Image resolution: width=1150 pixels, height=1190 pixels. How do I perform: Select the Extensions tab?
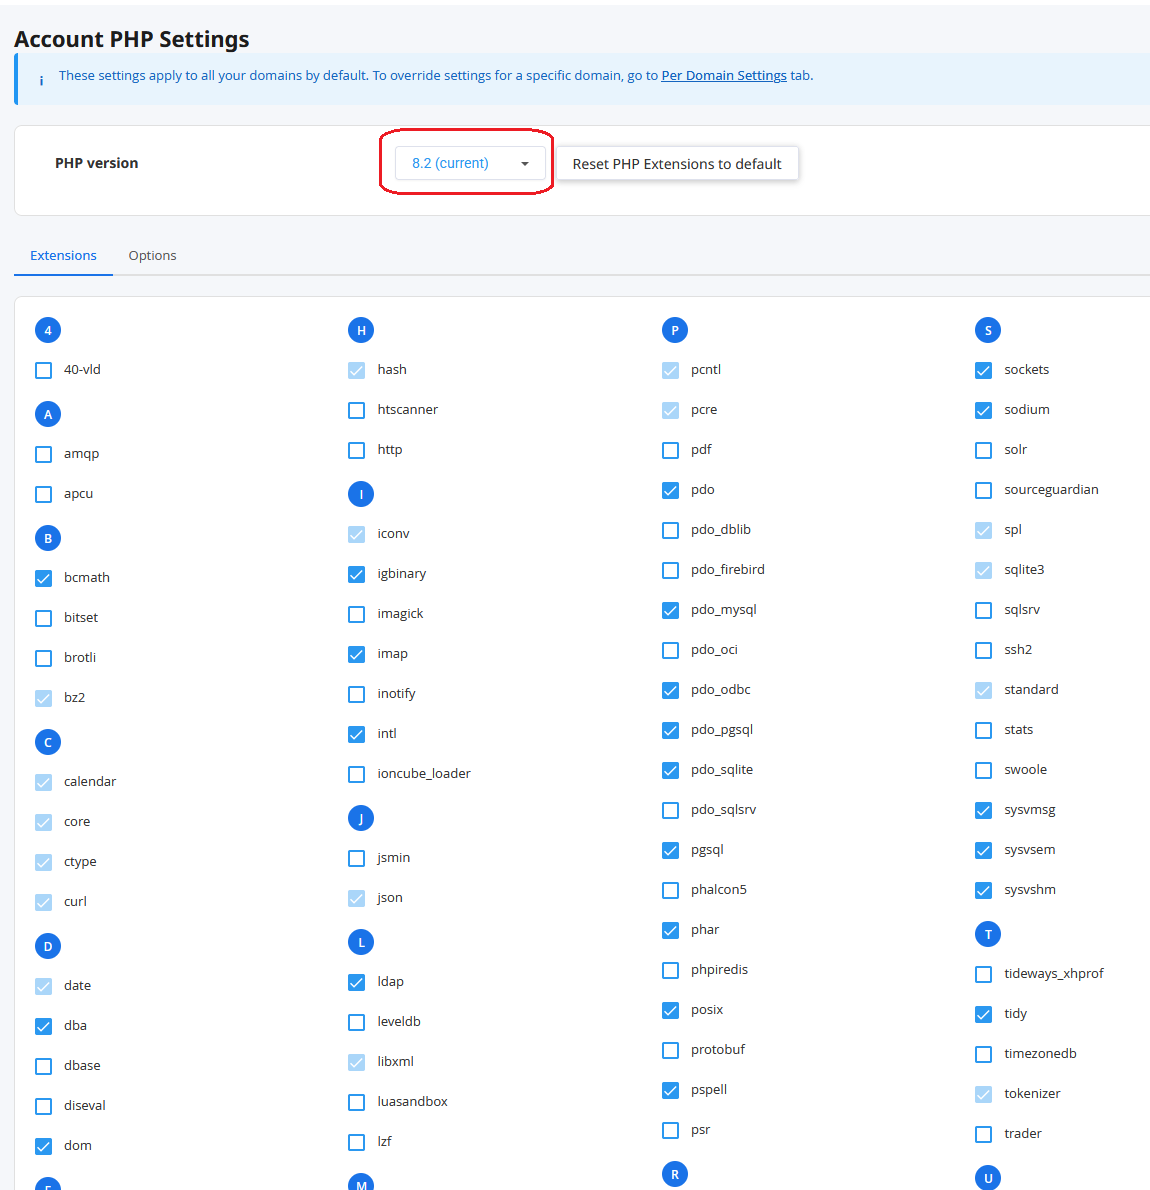[x=63, y=256]
